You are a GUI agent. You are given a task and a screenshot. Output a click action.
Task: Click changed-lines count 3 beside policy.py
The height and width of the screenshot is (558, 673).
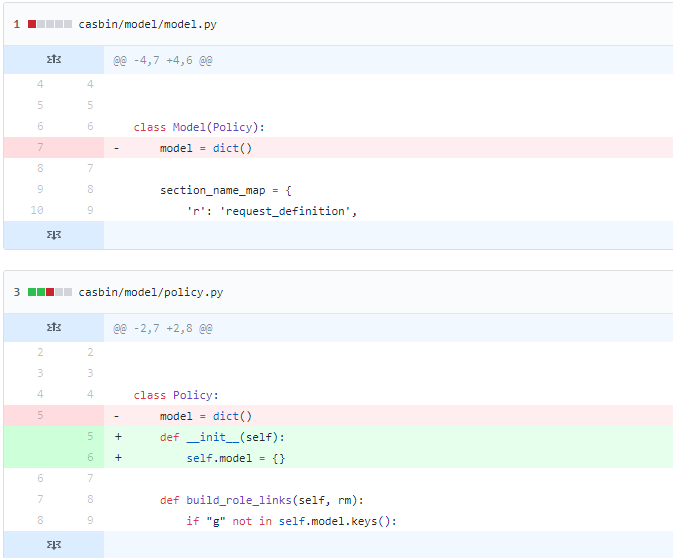point(17,292)
